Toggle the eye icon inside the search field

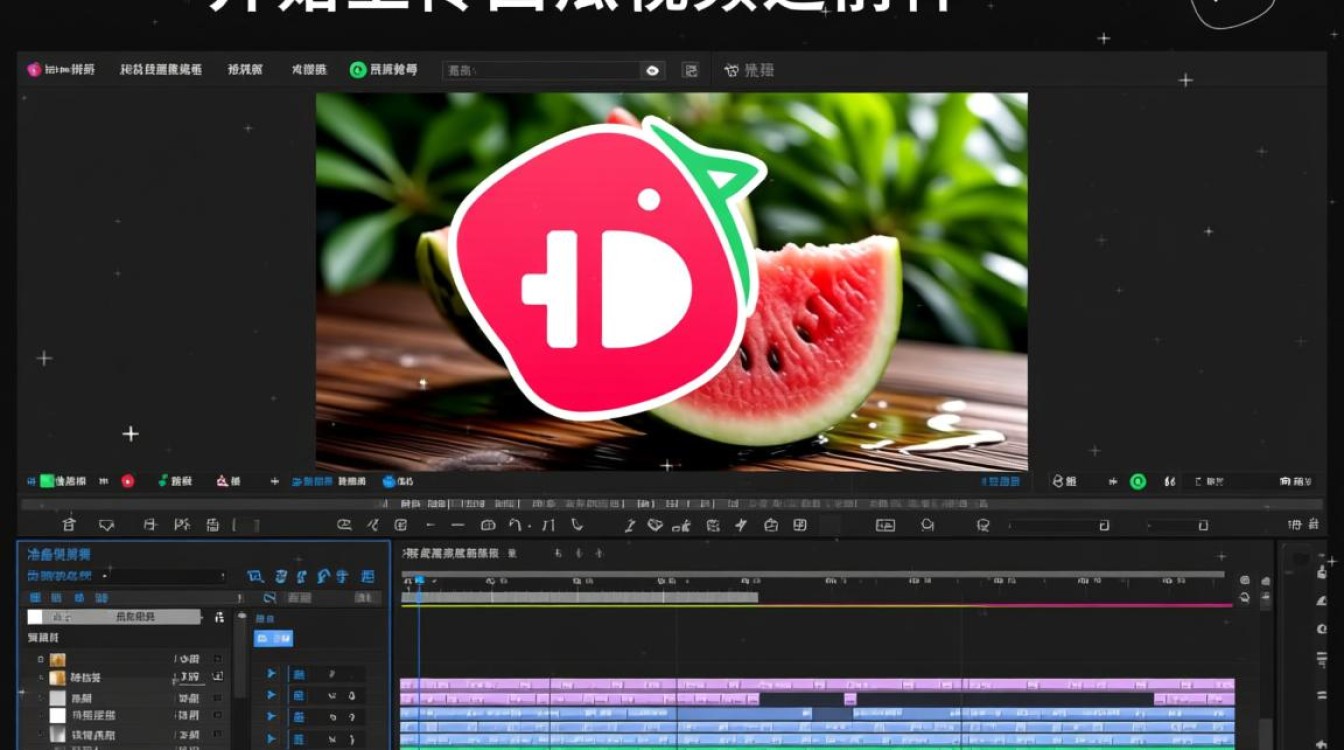[x=653, y=70]
